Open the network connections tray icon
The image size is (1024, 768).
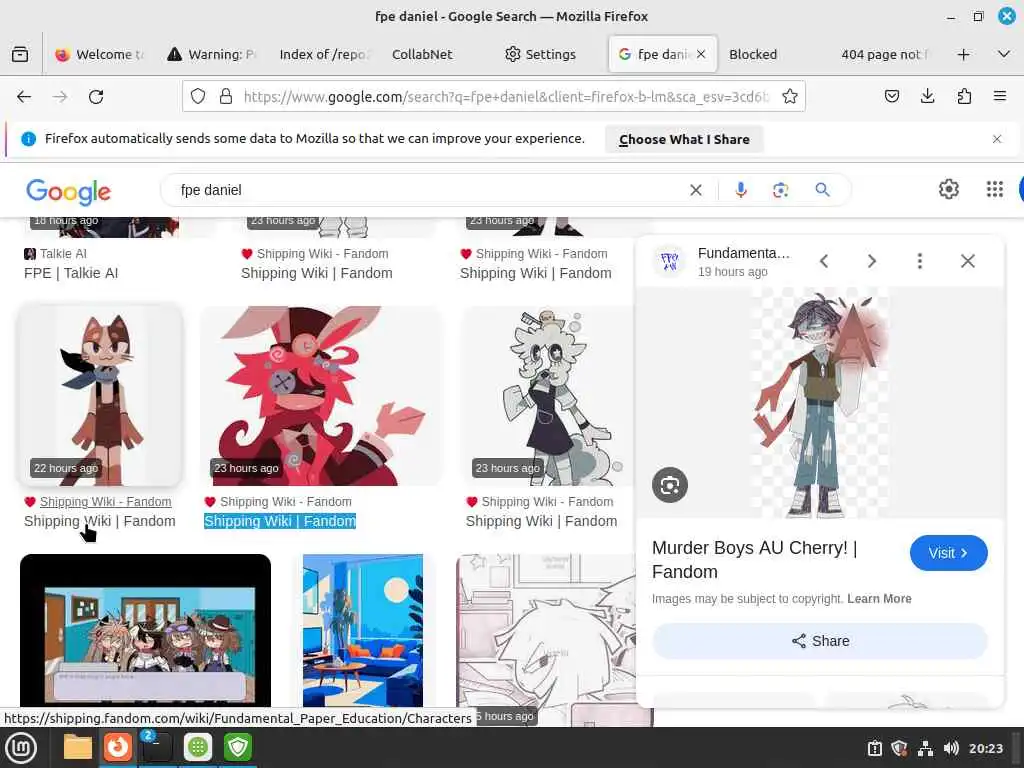(925, 748)
